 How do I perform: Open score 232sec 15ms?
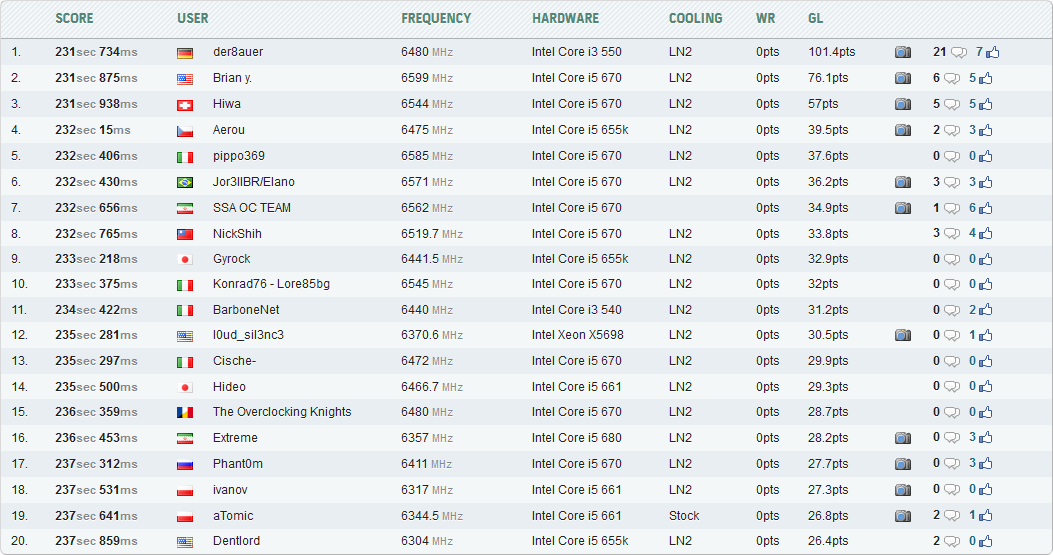click(x=93, y=130)
